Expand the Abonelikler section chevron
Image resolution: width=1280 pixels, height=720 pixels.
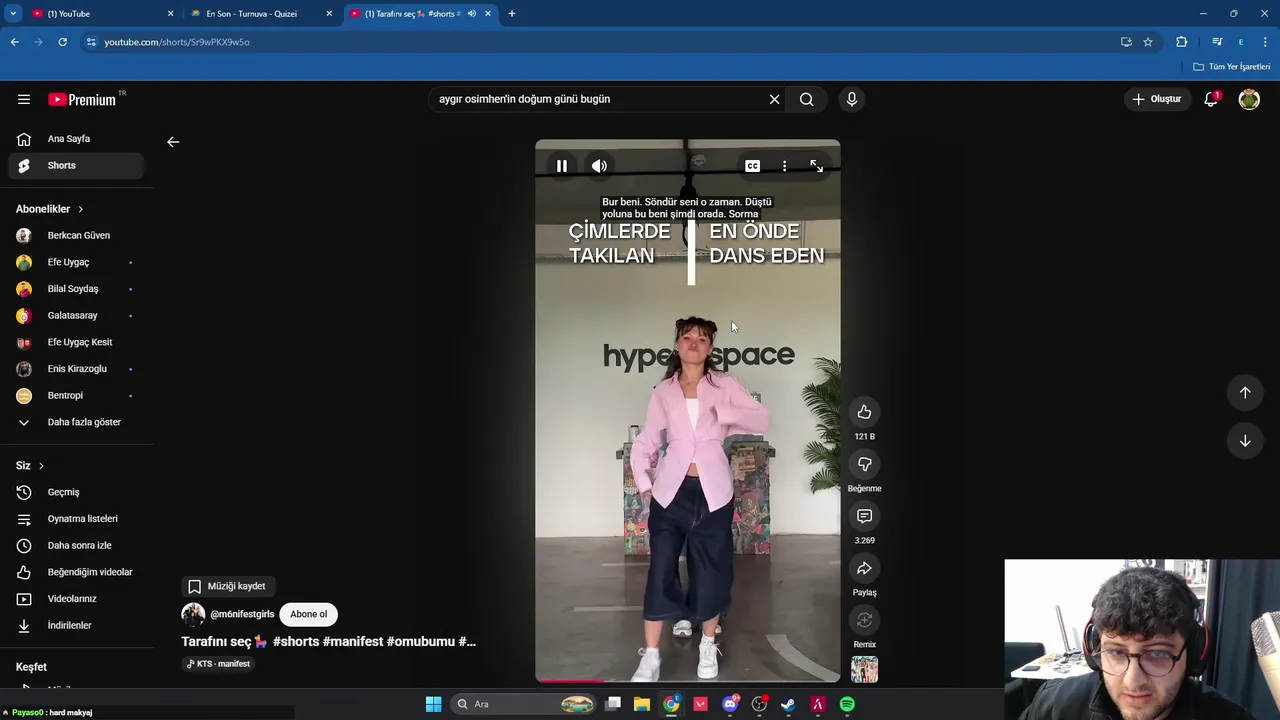click(x=80, y=209)
